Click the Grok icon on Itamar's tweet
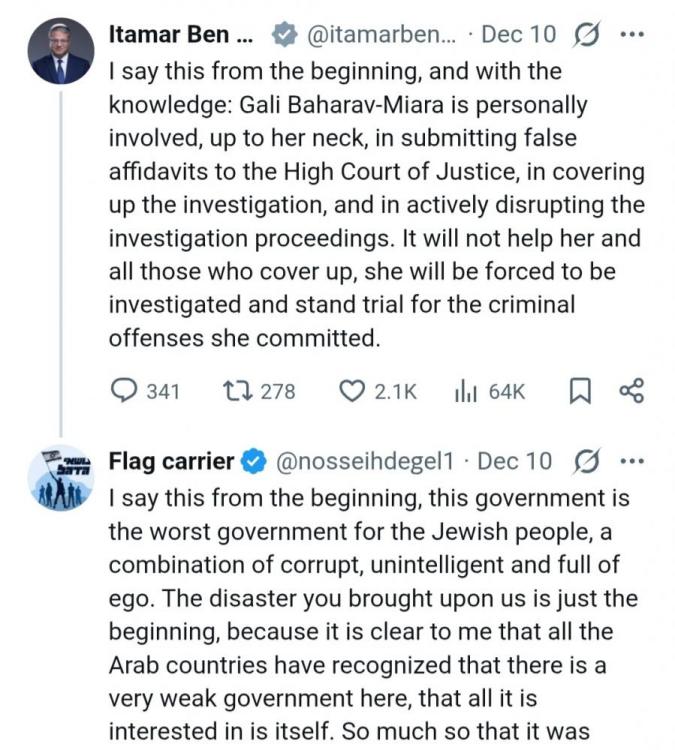 [586, 34]
